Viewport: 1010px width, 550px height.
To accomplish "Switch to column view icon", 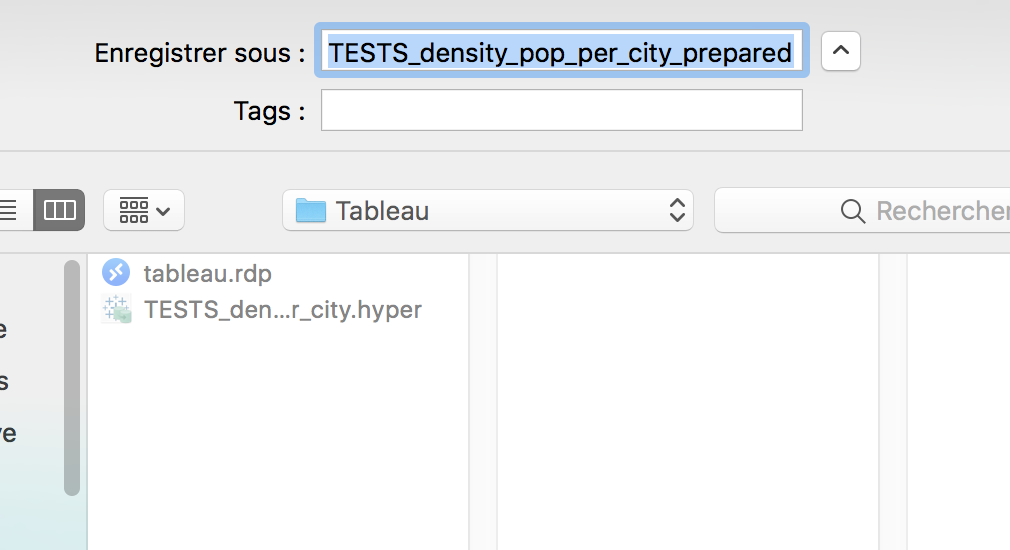I will [x=59, y=210].
